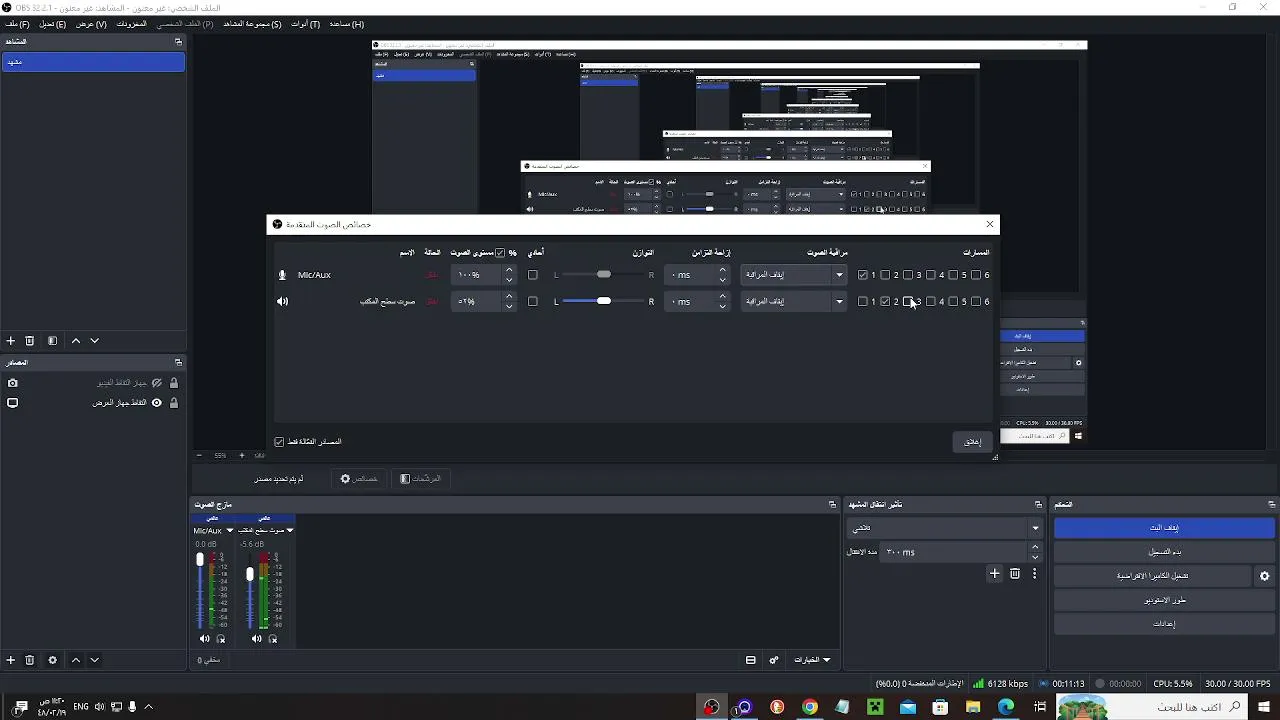Image resolution: width=1280 pixels, height=720 pixels.
Task: Open the View menu (V)
Action: click(x=91, y=24)
